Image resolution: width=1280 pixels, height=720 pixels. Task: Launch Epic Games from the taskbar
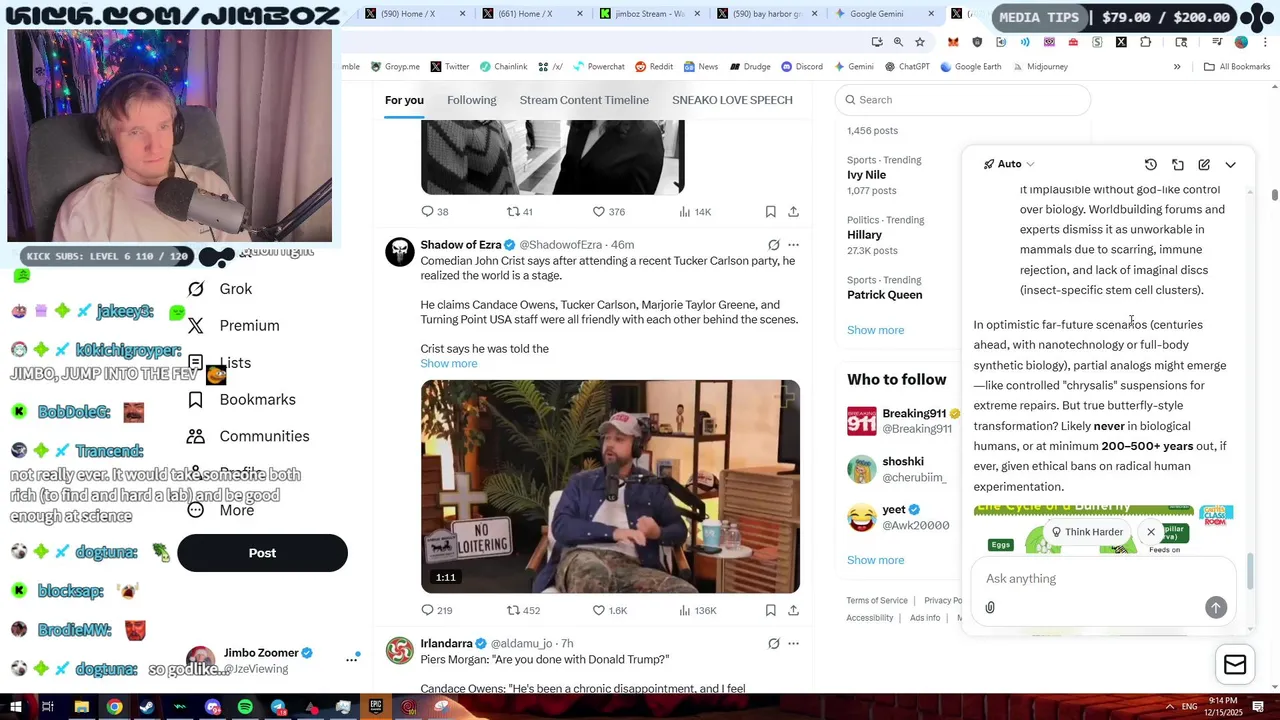point(376,707)
